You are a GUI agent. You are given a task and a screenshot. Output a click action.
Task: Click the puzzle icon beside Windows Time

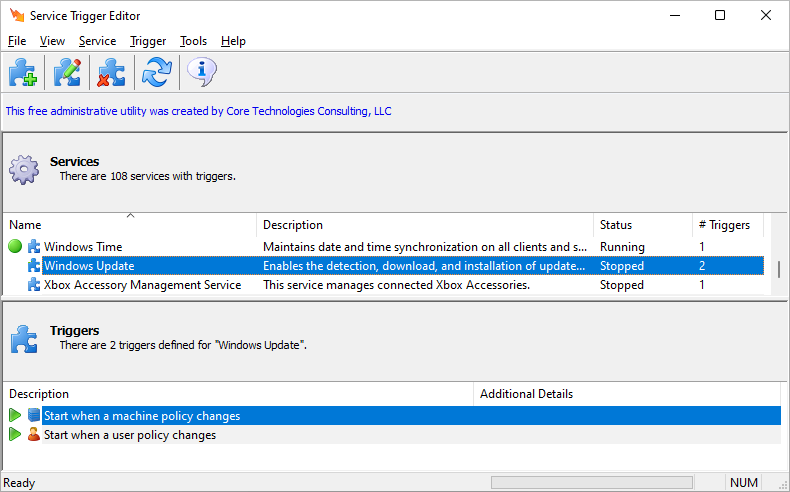(34, 246)
